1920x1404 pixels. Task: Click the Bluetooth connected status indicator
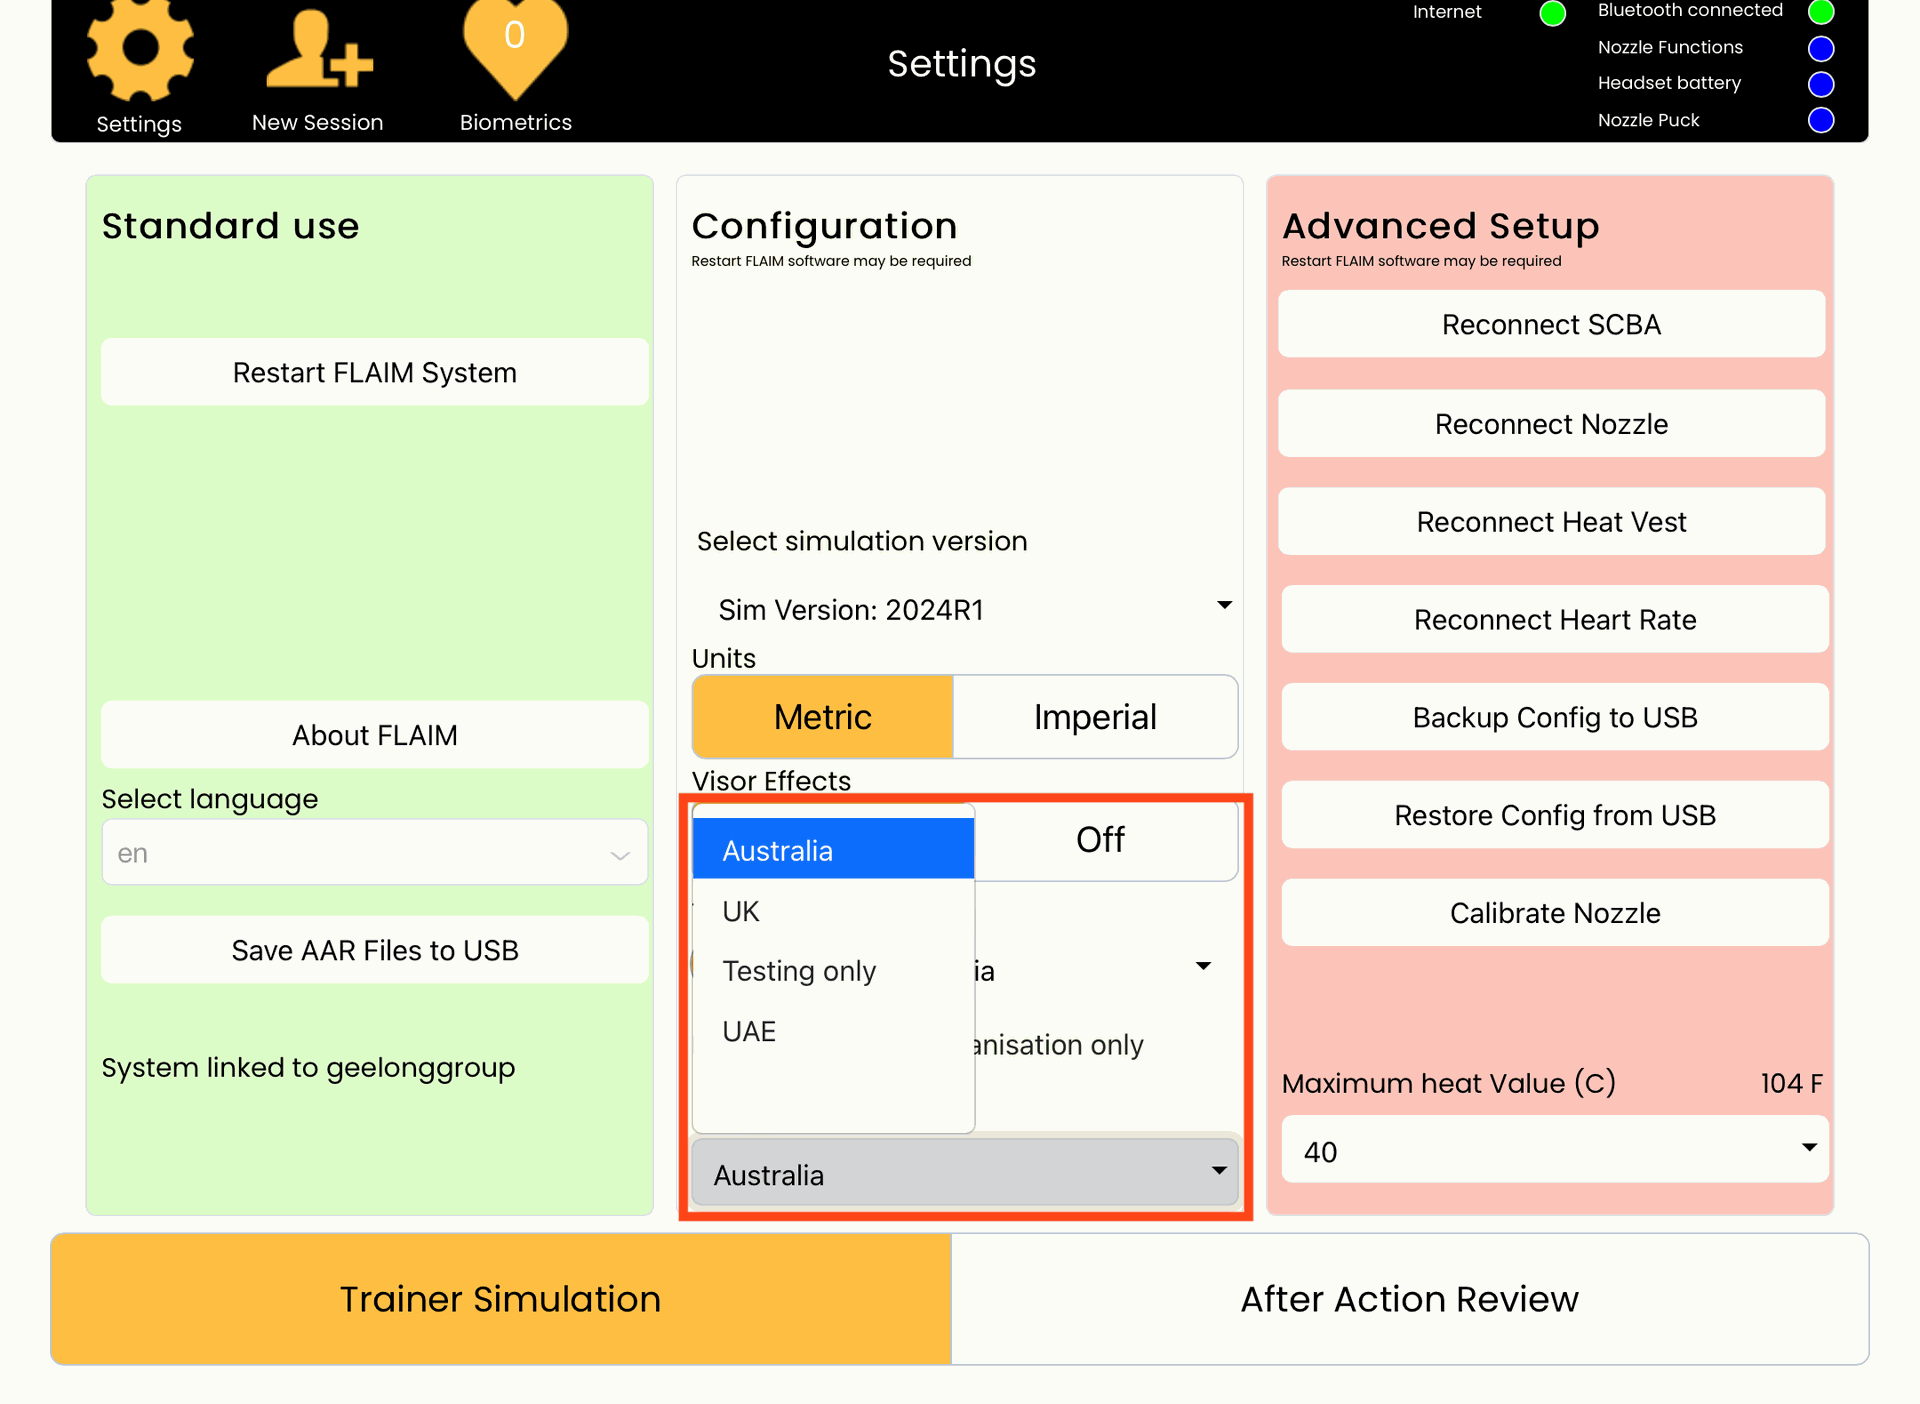coord(1820,12)
